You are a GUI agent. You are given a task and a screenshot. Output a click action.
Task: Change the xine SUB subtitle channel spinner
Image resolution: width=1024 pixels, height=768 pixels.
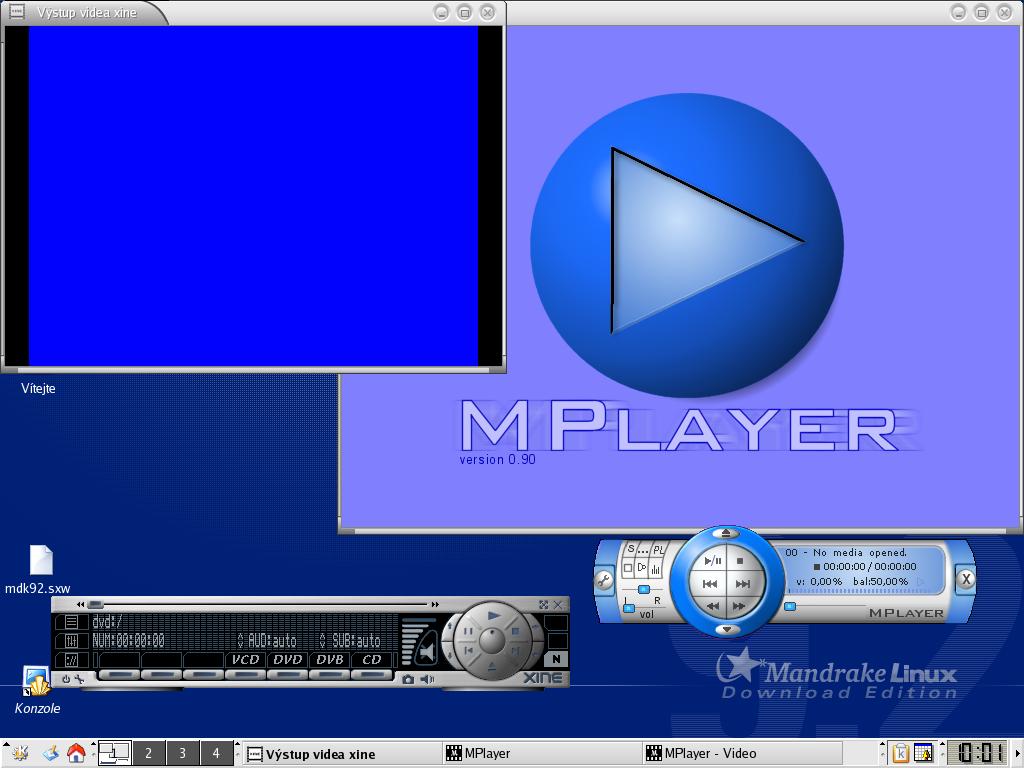323,641
